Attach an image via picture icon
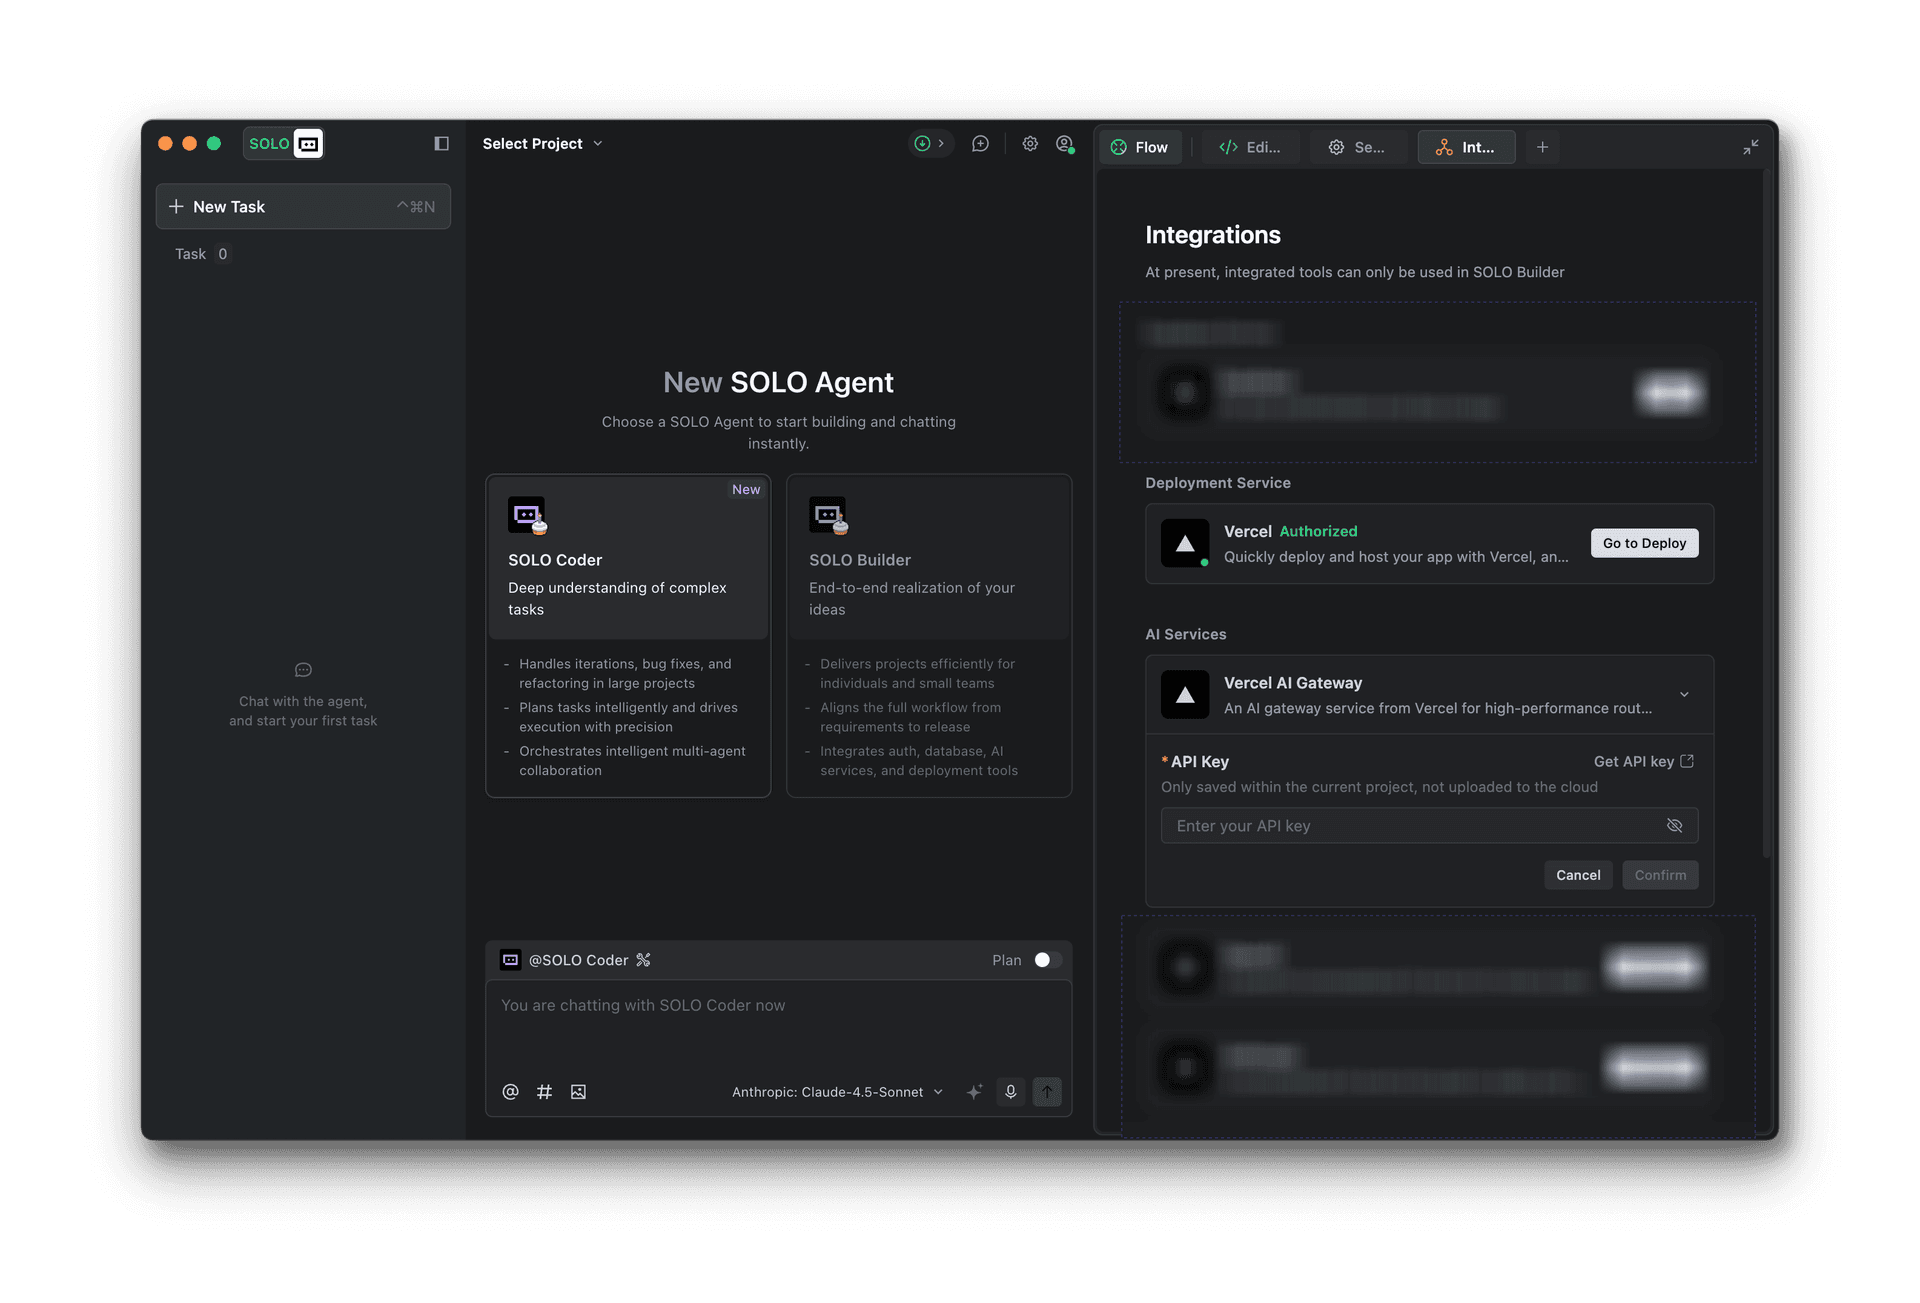The height and width of the screenshot is (1303, 1920). tap(578, 1092)
